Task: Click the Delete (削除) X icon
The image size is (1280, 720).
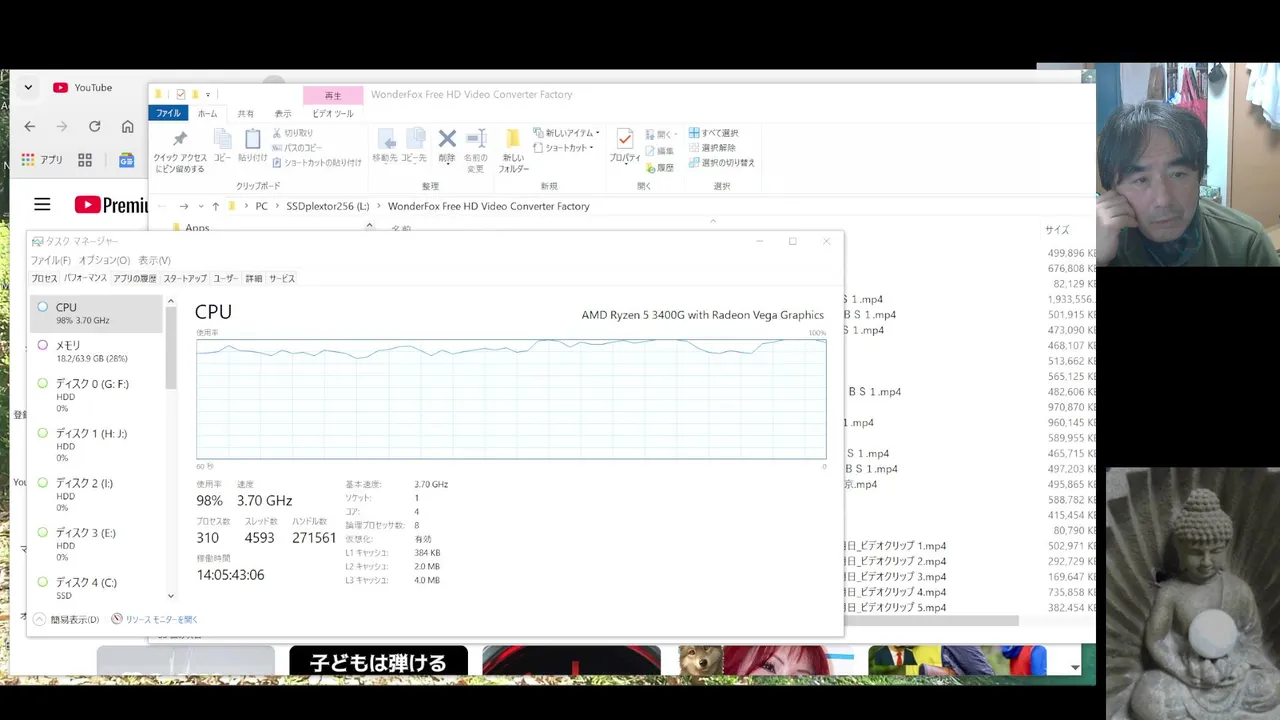Action: pyautogui.click(x=447, y=139)
